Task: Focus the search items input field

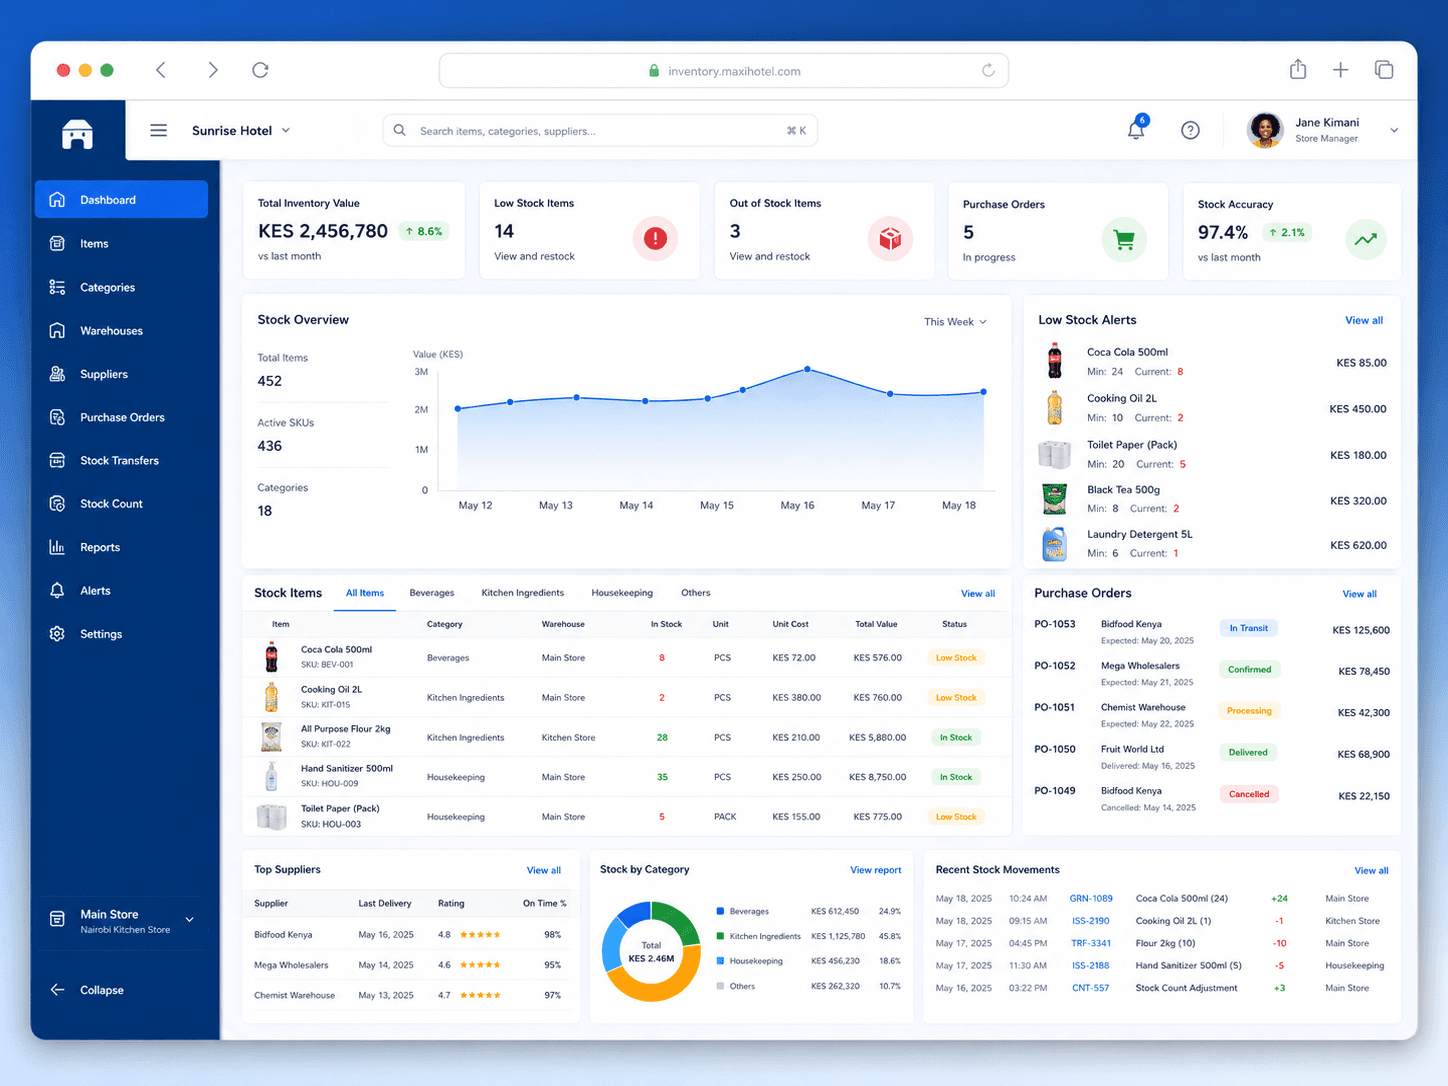Action: pyautogui.click(x=600, y=130)
